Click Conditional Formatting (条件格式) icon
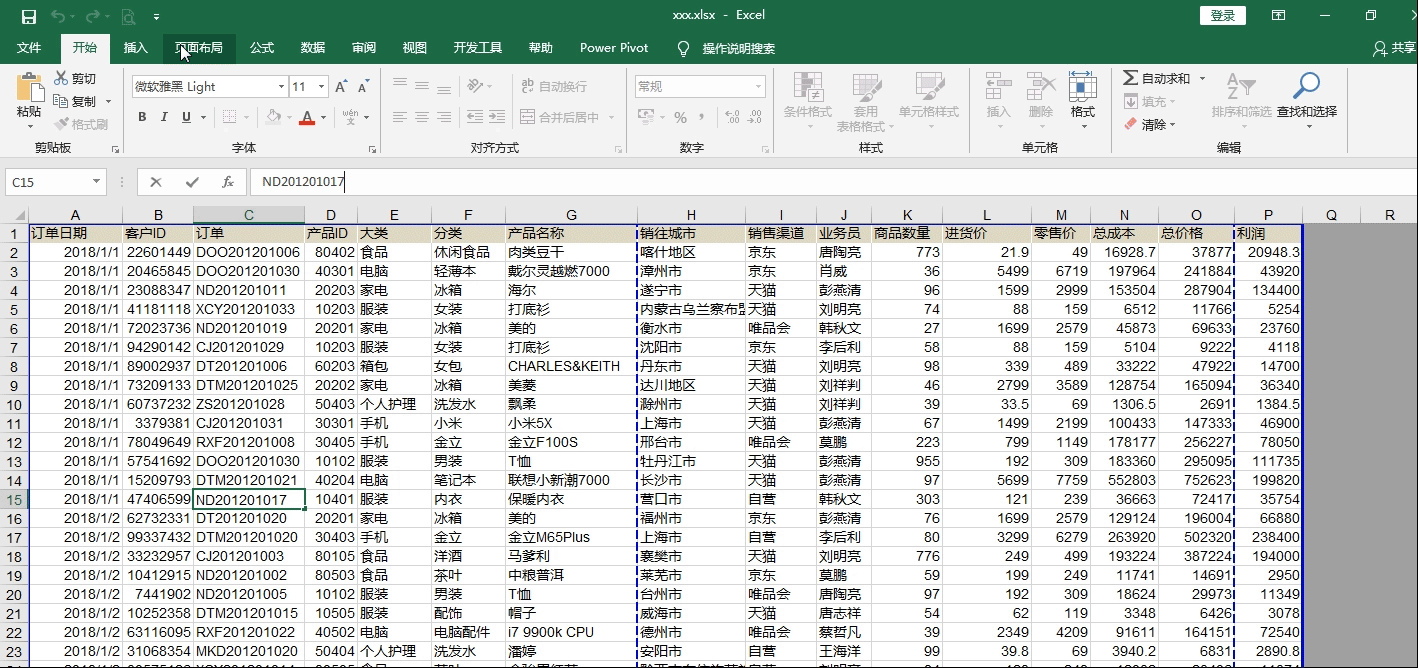This screenshot has height=668, width=1418. (x=807, y=87)
